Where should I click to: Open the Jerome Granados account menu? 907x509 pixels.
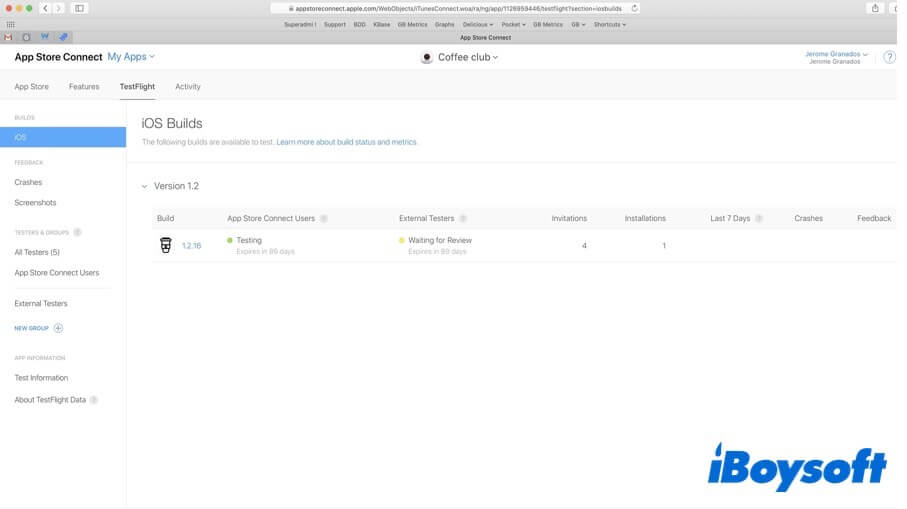836,54
